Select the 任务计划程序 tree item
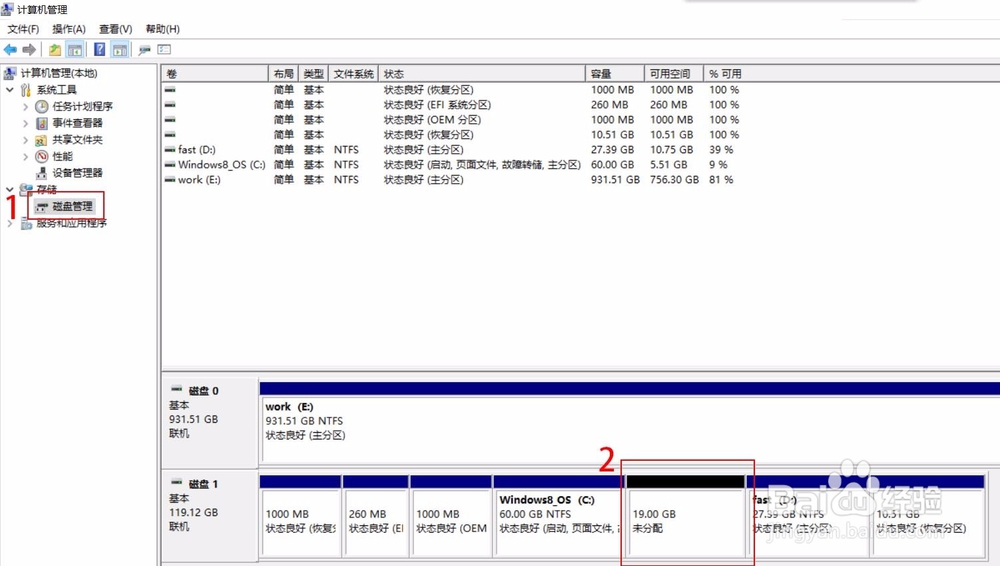 click(82, 107)
